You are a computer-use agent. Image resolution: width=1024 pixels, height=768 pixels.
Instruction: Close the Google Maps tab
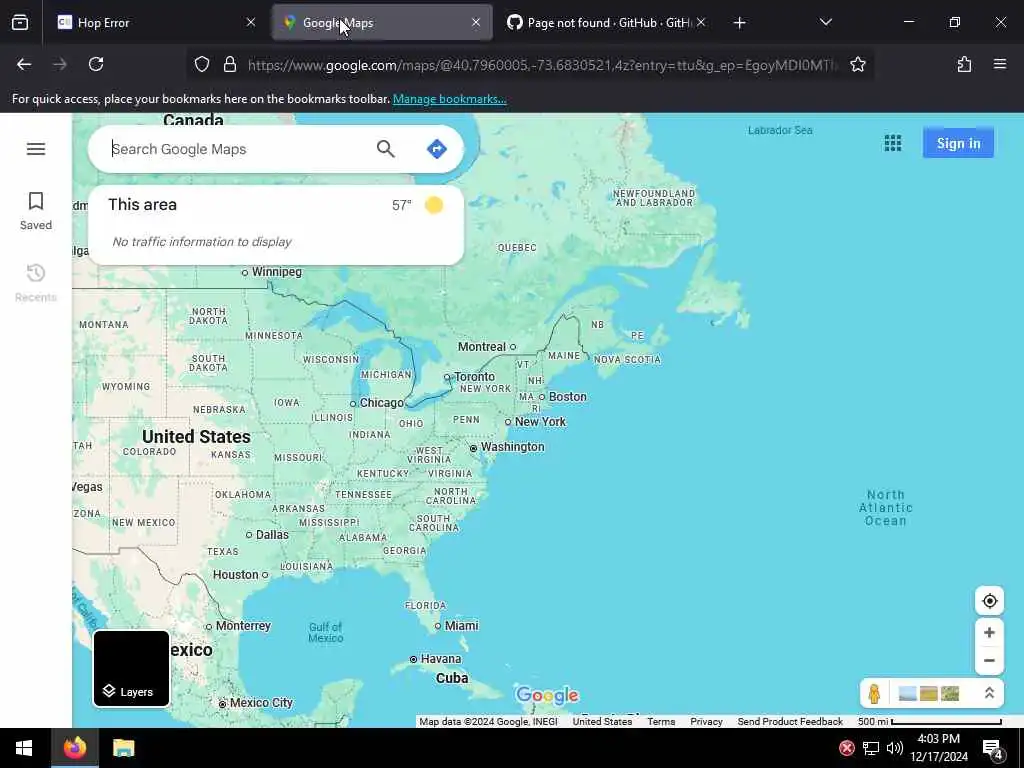[476, 22]
